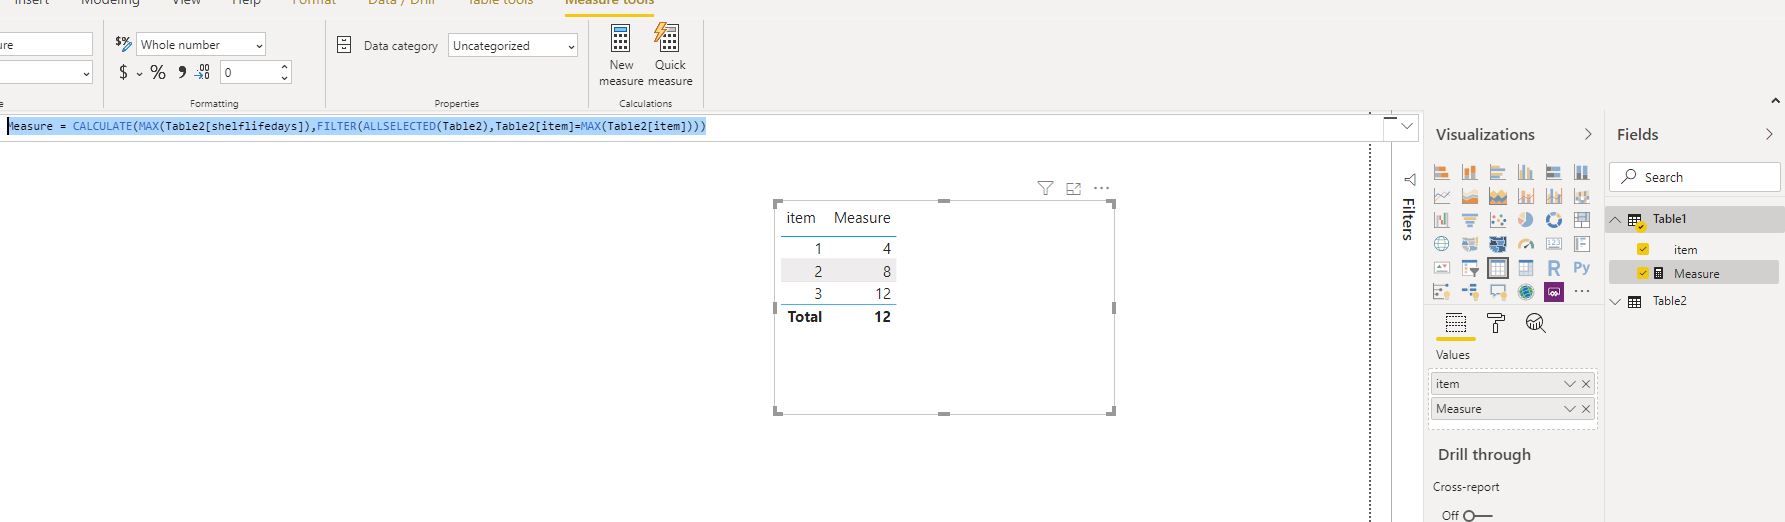Open the visual's more options ellipsis
The image size is (1785, 522).
pyautogui.click(x=1102, y=188)
